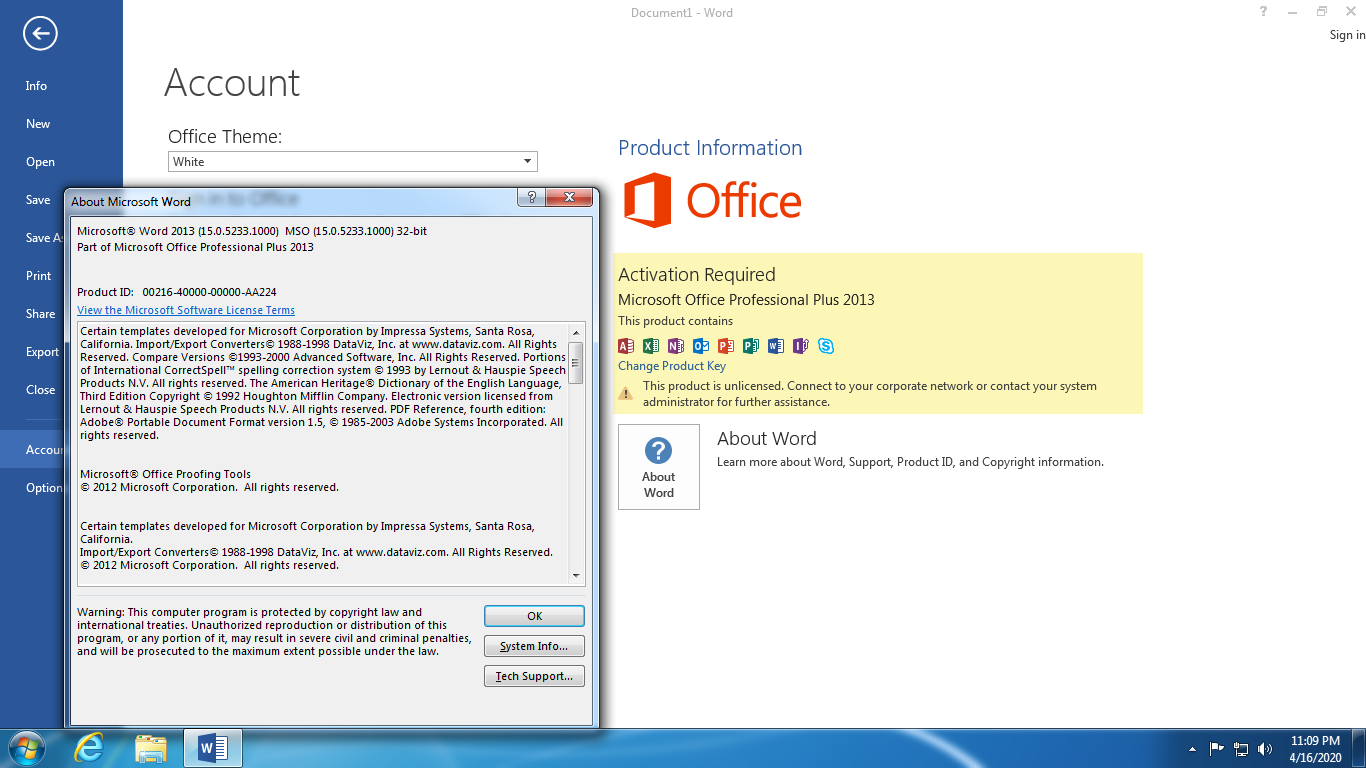Click OK in About Microsoft Word
1366x768 pixels.
(534, 616)
